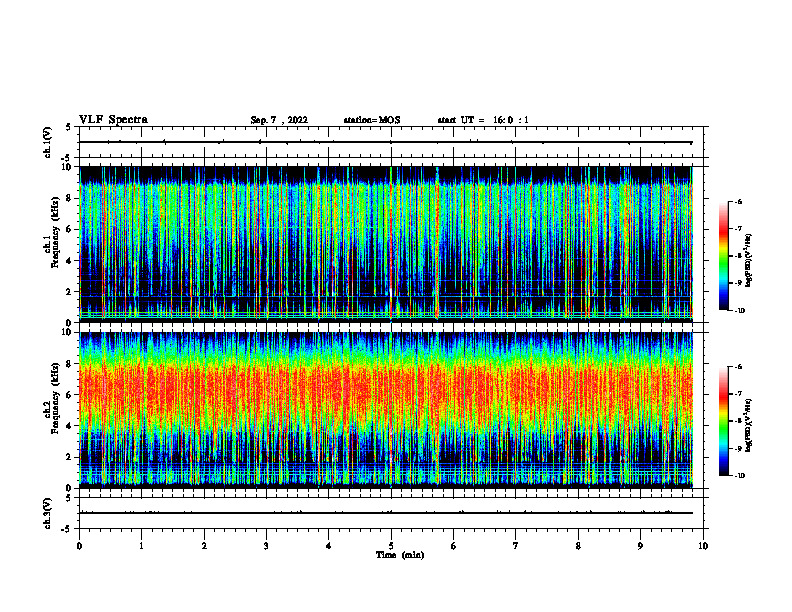Click time axis tick label "8"

[578, 546]
